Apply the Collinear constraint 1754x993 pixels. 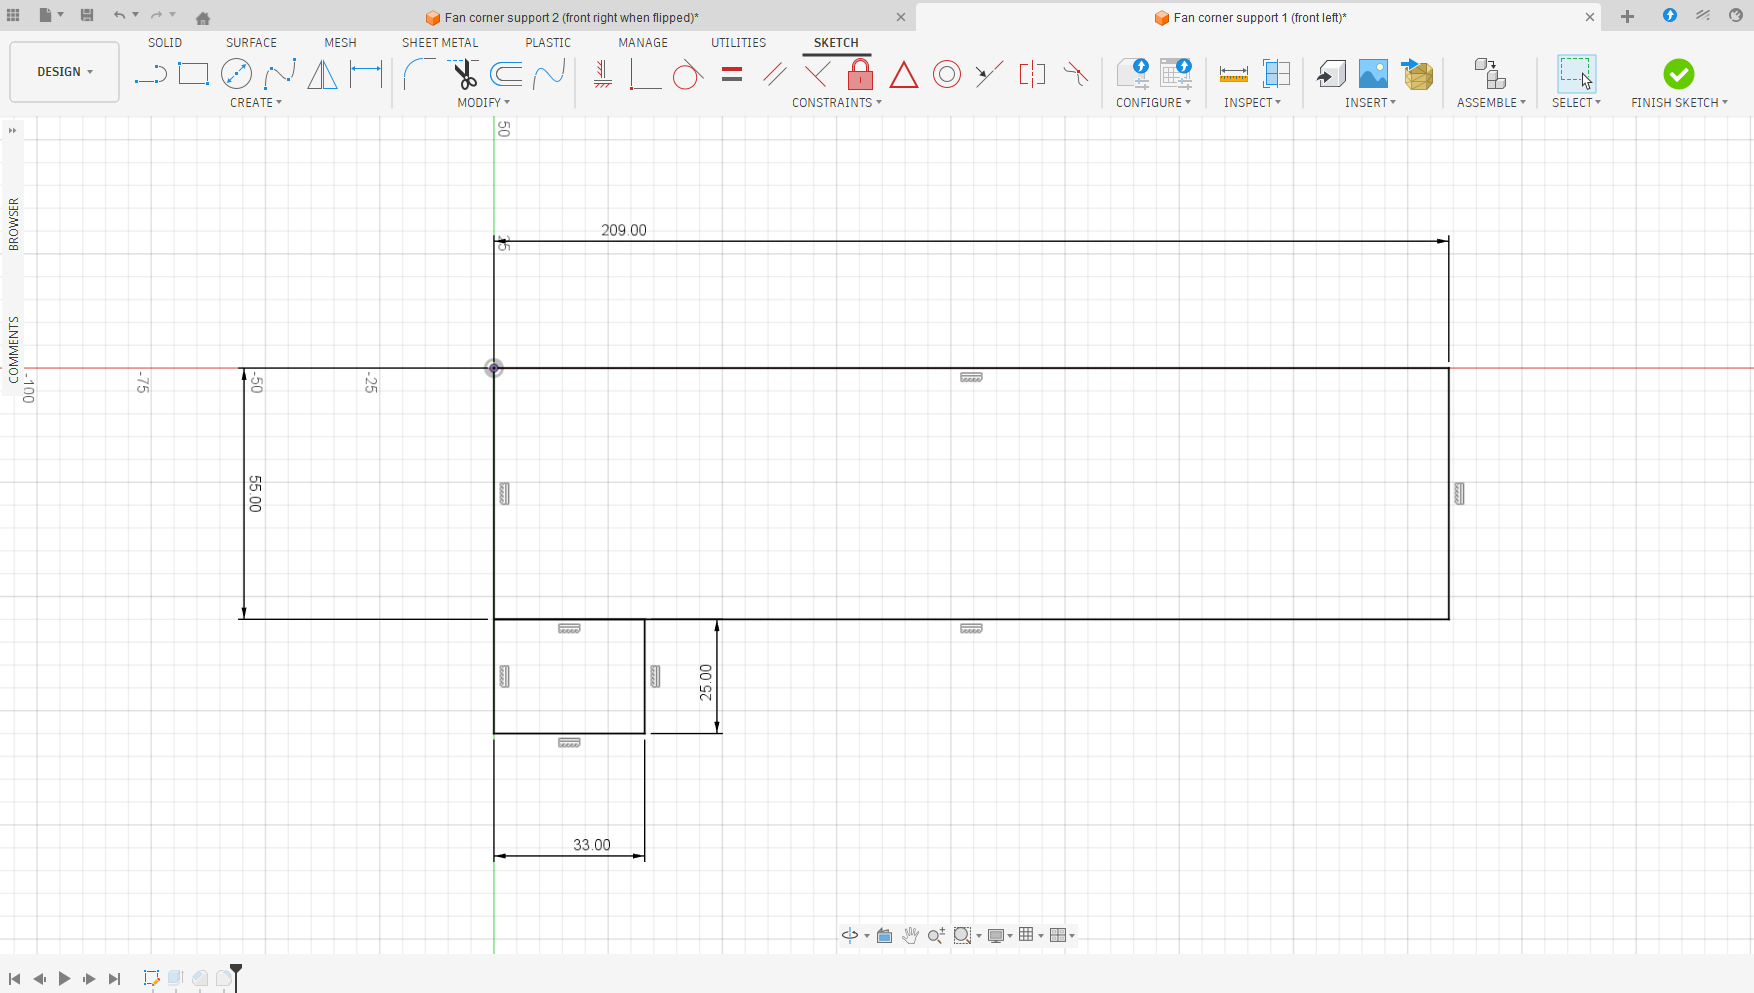point(989,74)
